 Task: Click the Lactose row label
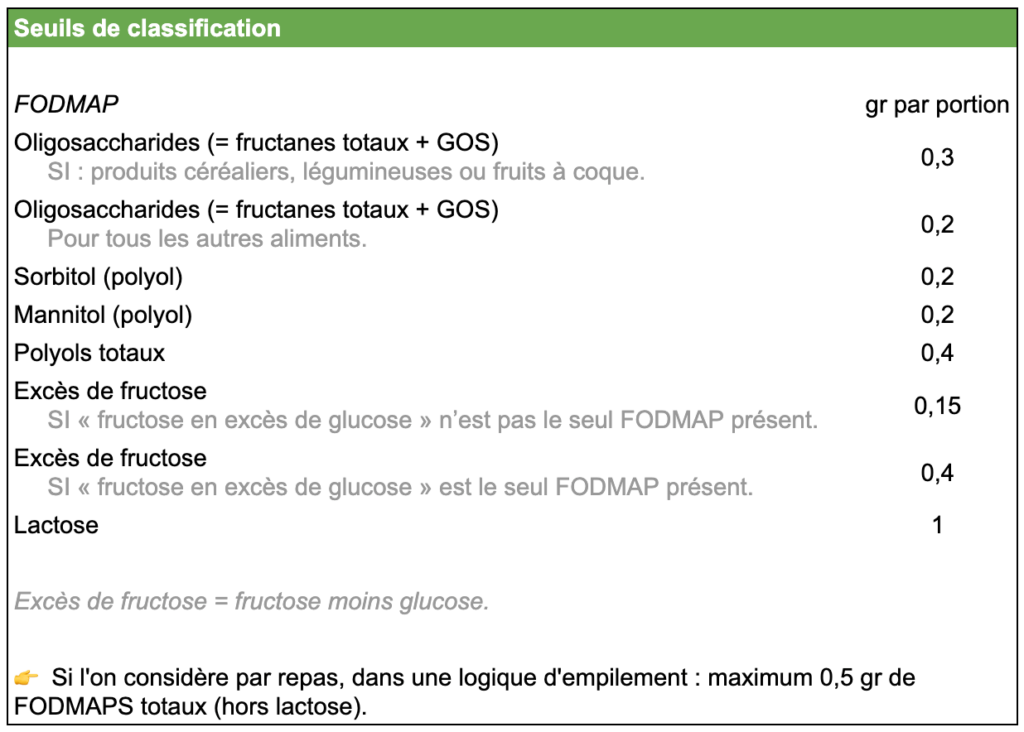pyautogui.click(x=56, y=525)
